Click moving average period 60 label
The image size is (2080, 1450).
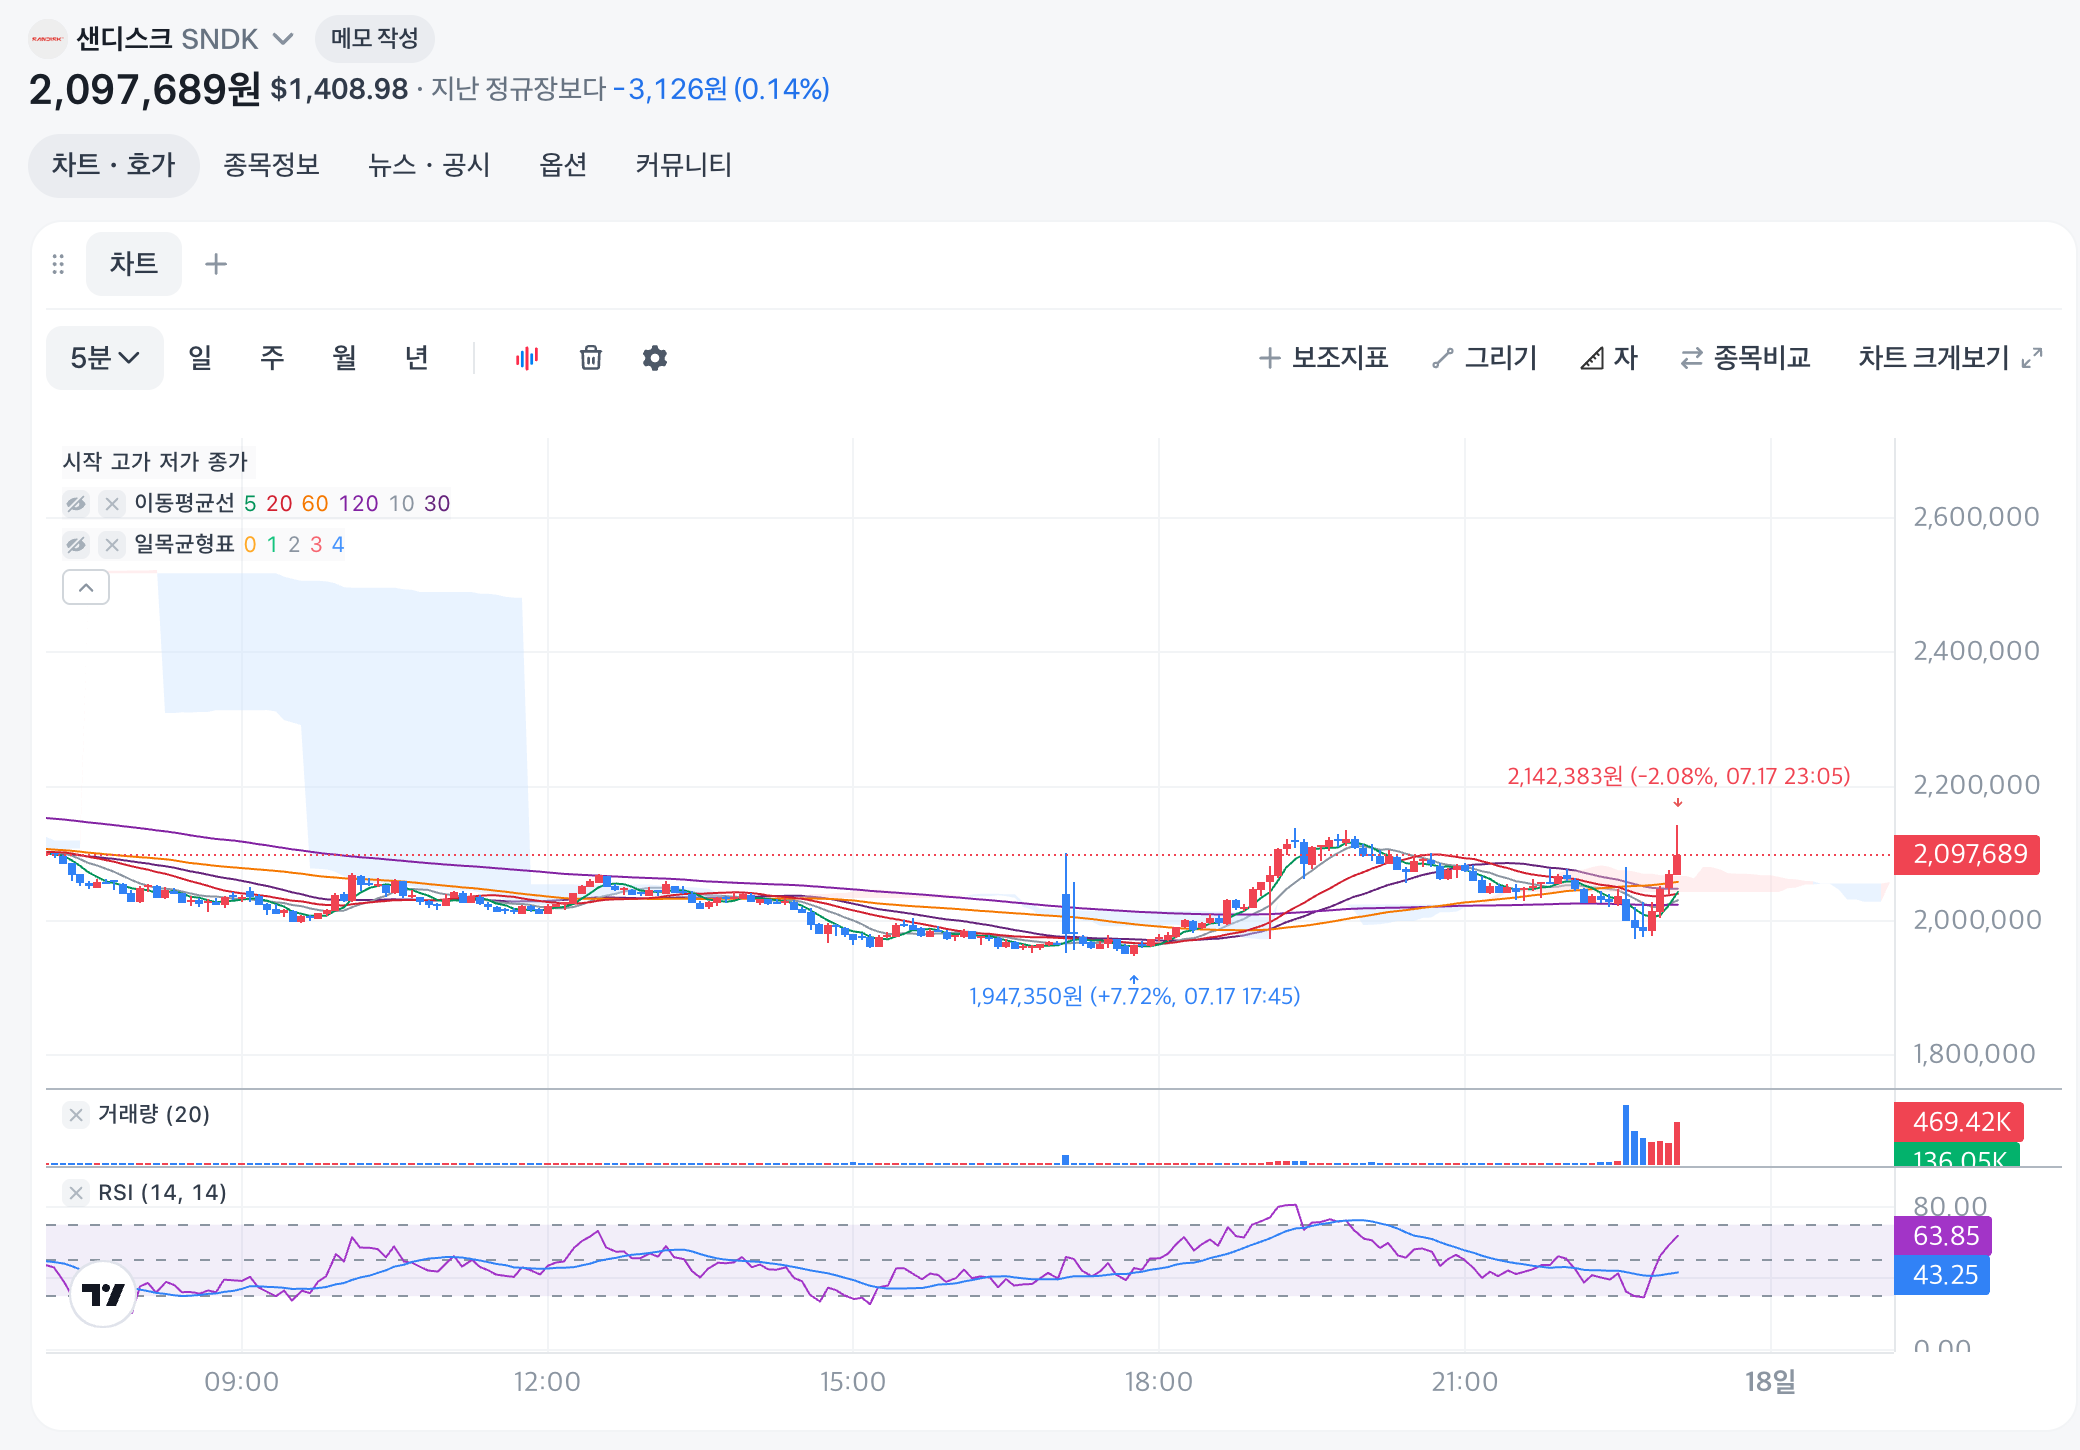click(x=315, y=503)
